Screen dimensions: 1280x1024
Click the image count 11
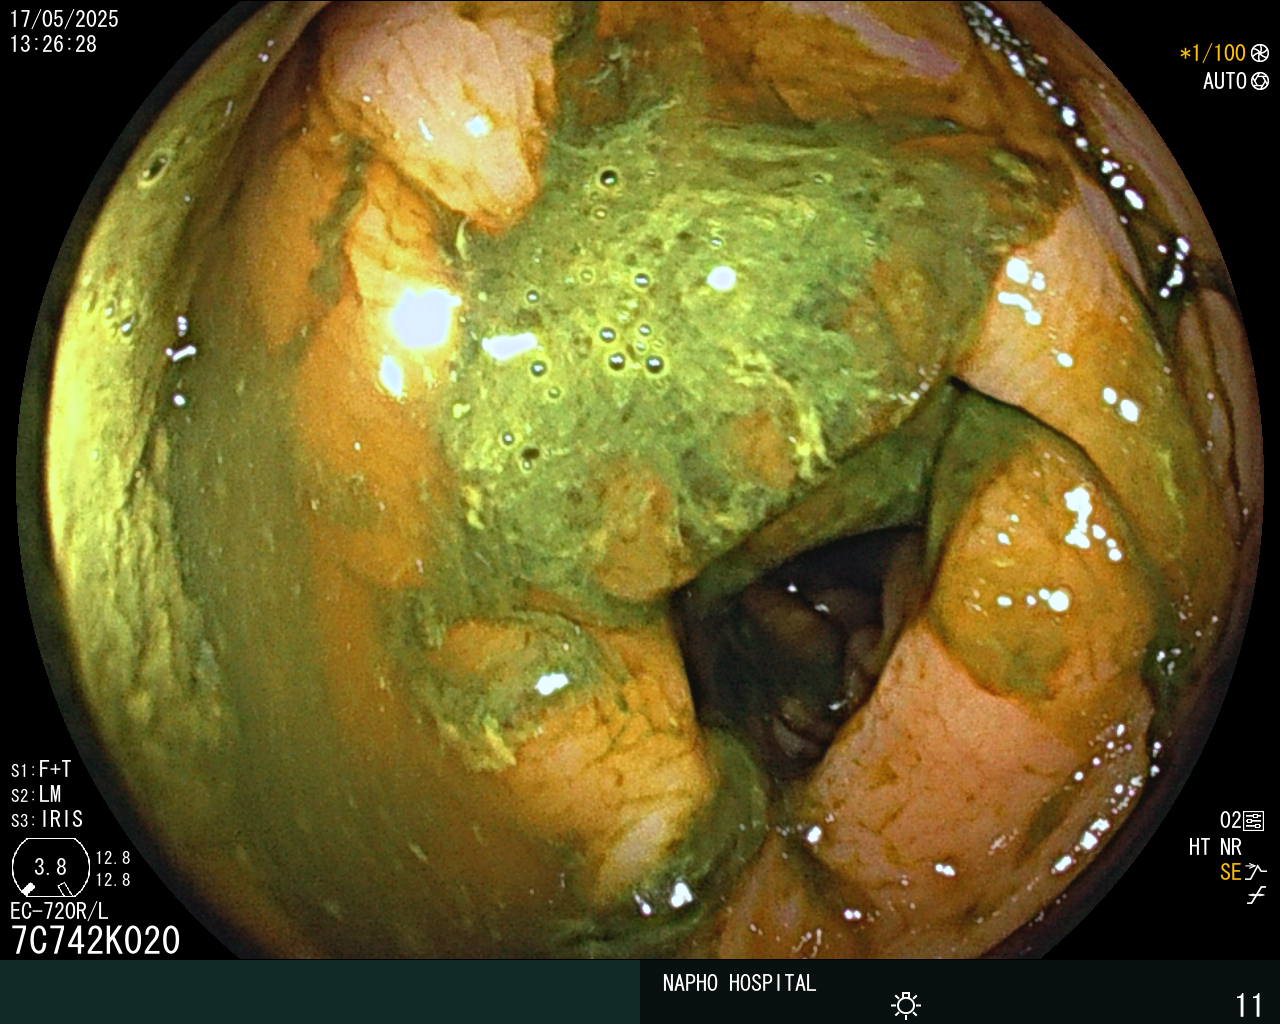(1249, 1005)
